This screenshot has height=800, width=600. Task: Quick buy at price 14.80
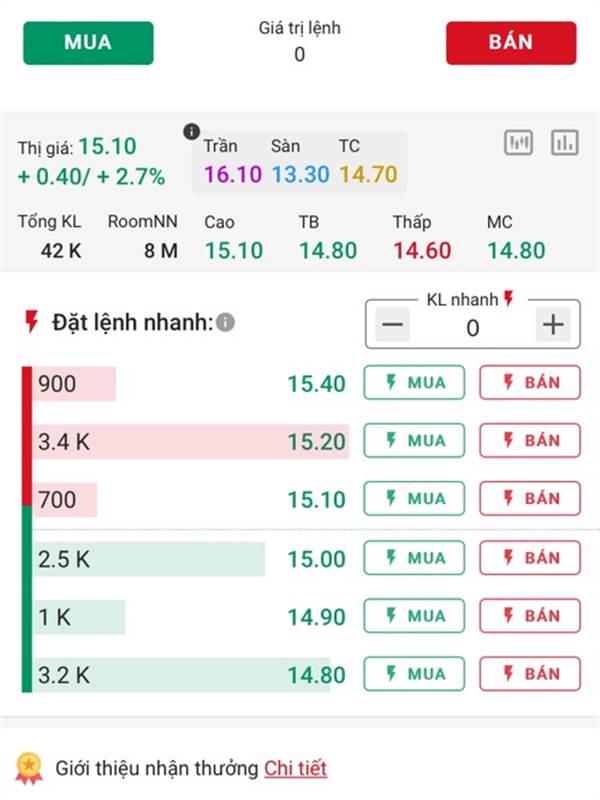414,674
